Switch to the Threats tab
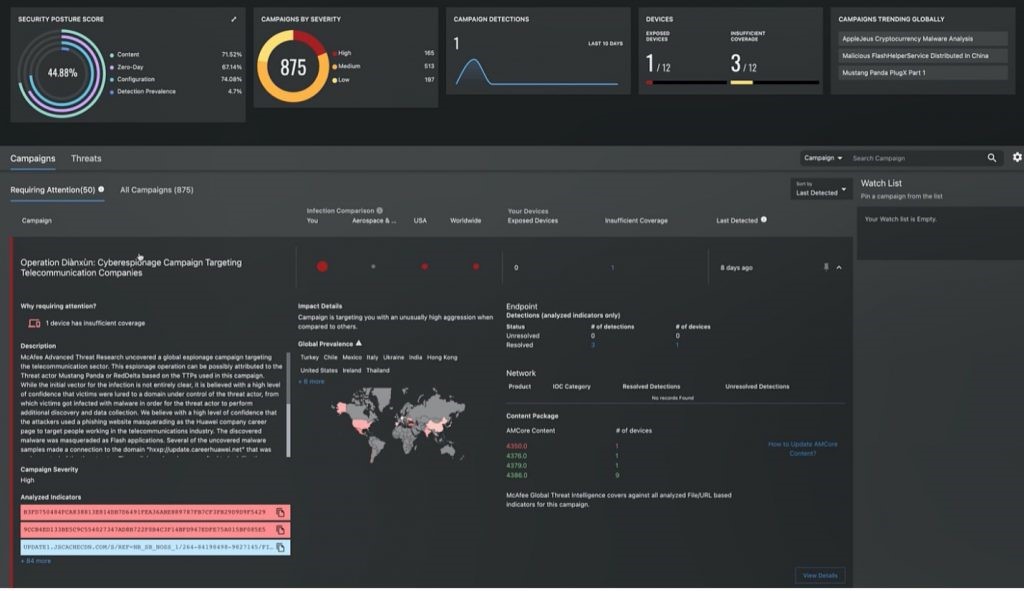The width and height of the screenshot is (1024, 591). [x=86, y=159]
